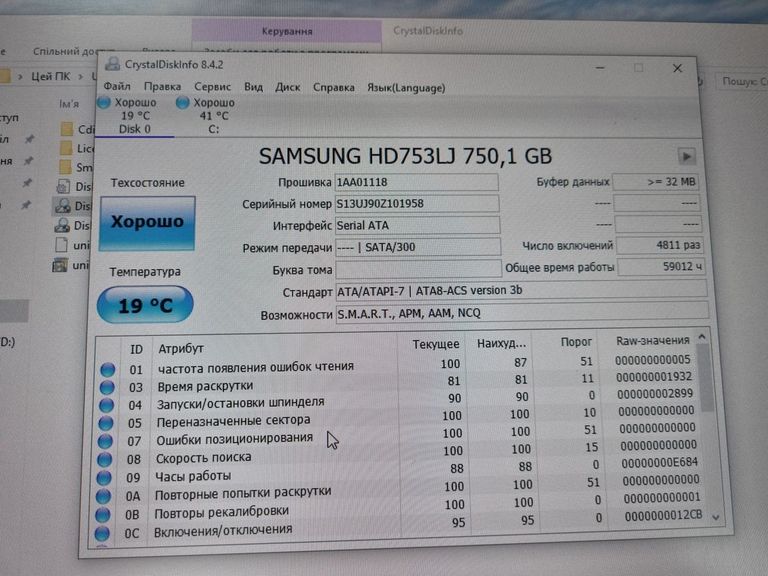Screen dimensions: 768x576
Task: Click status orb of attribute 04
Action: [x=106, y=406]
